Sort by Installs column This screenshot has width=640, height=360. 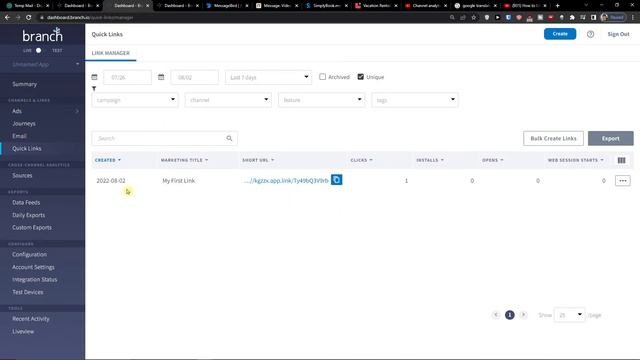click(x=430, y=160)
